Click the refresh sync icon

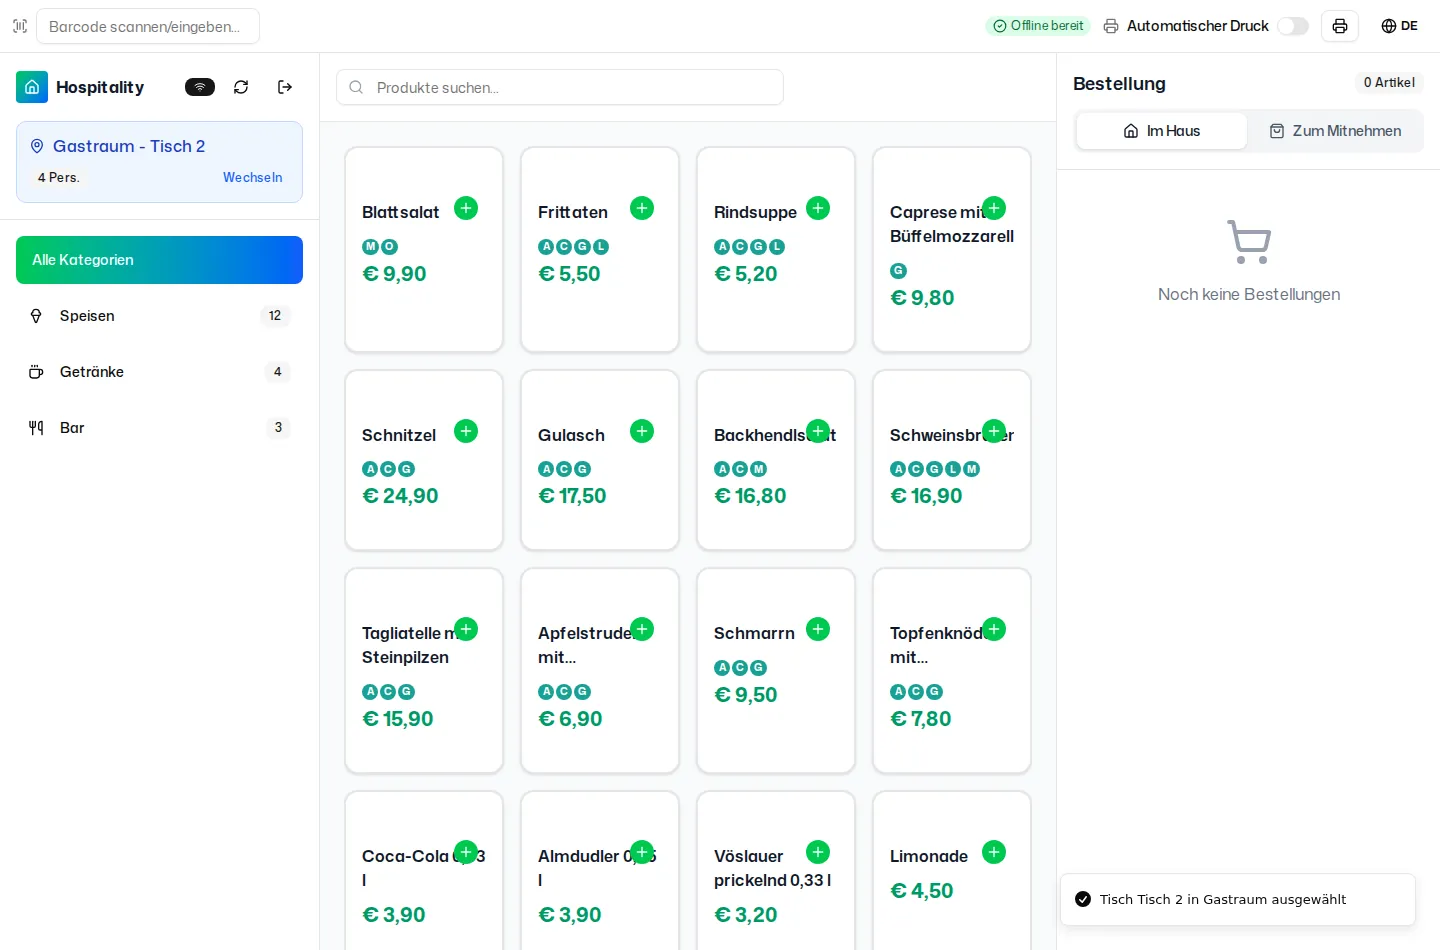point(241,87)
